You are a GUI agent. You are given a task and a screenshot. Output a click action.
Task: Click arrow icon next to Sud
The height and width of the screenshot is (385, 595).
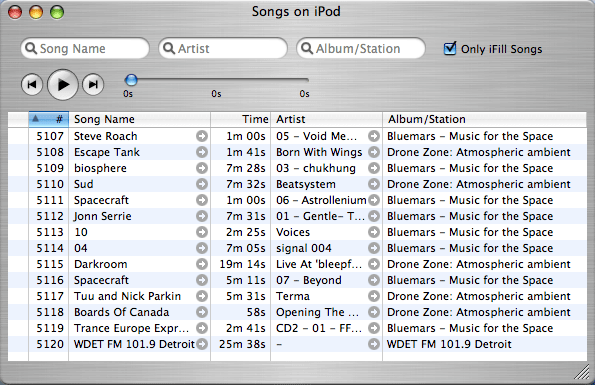[202, 184]
